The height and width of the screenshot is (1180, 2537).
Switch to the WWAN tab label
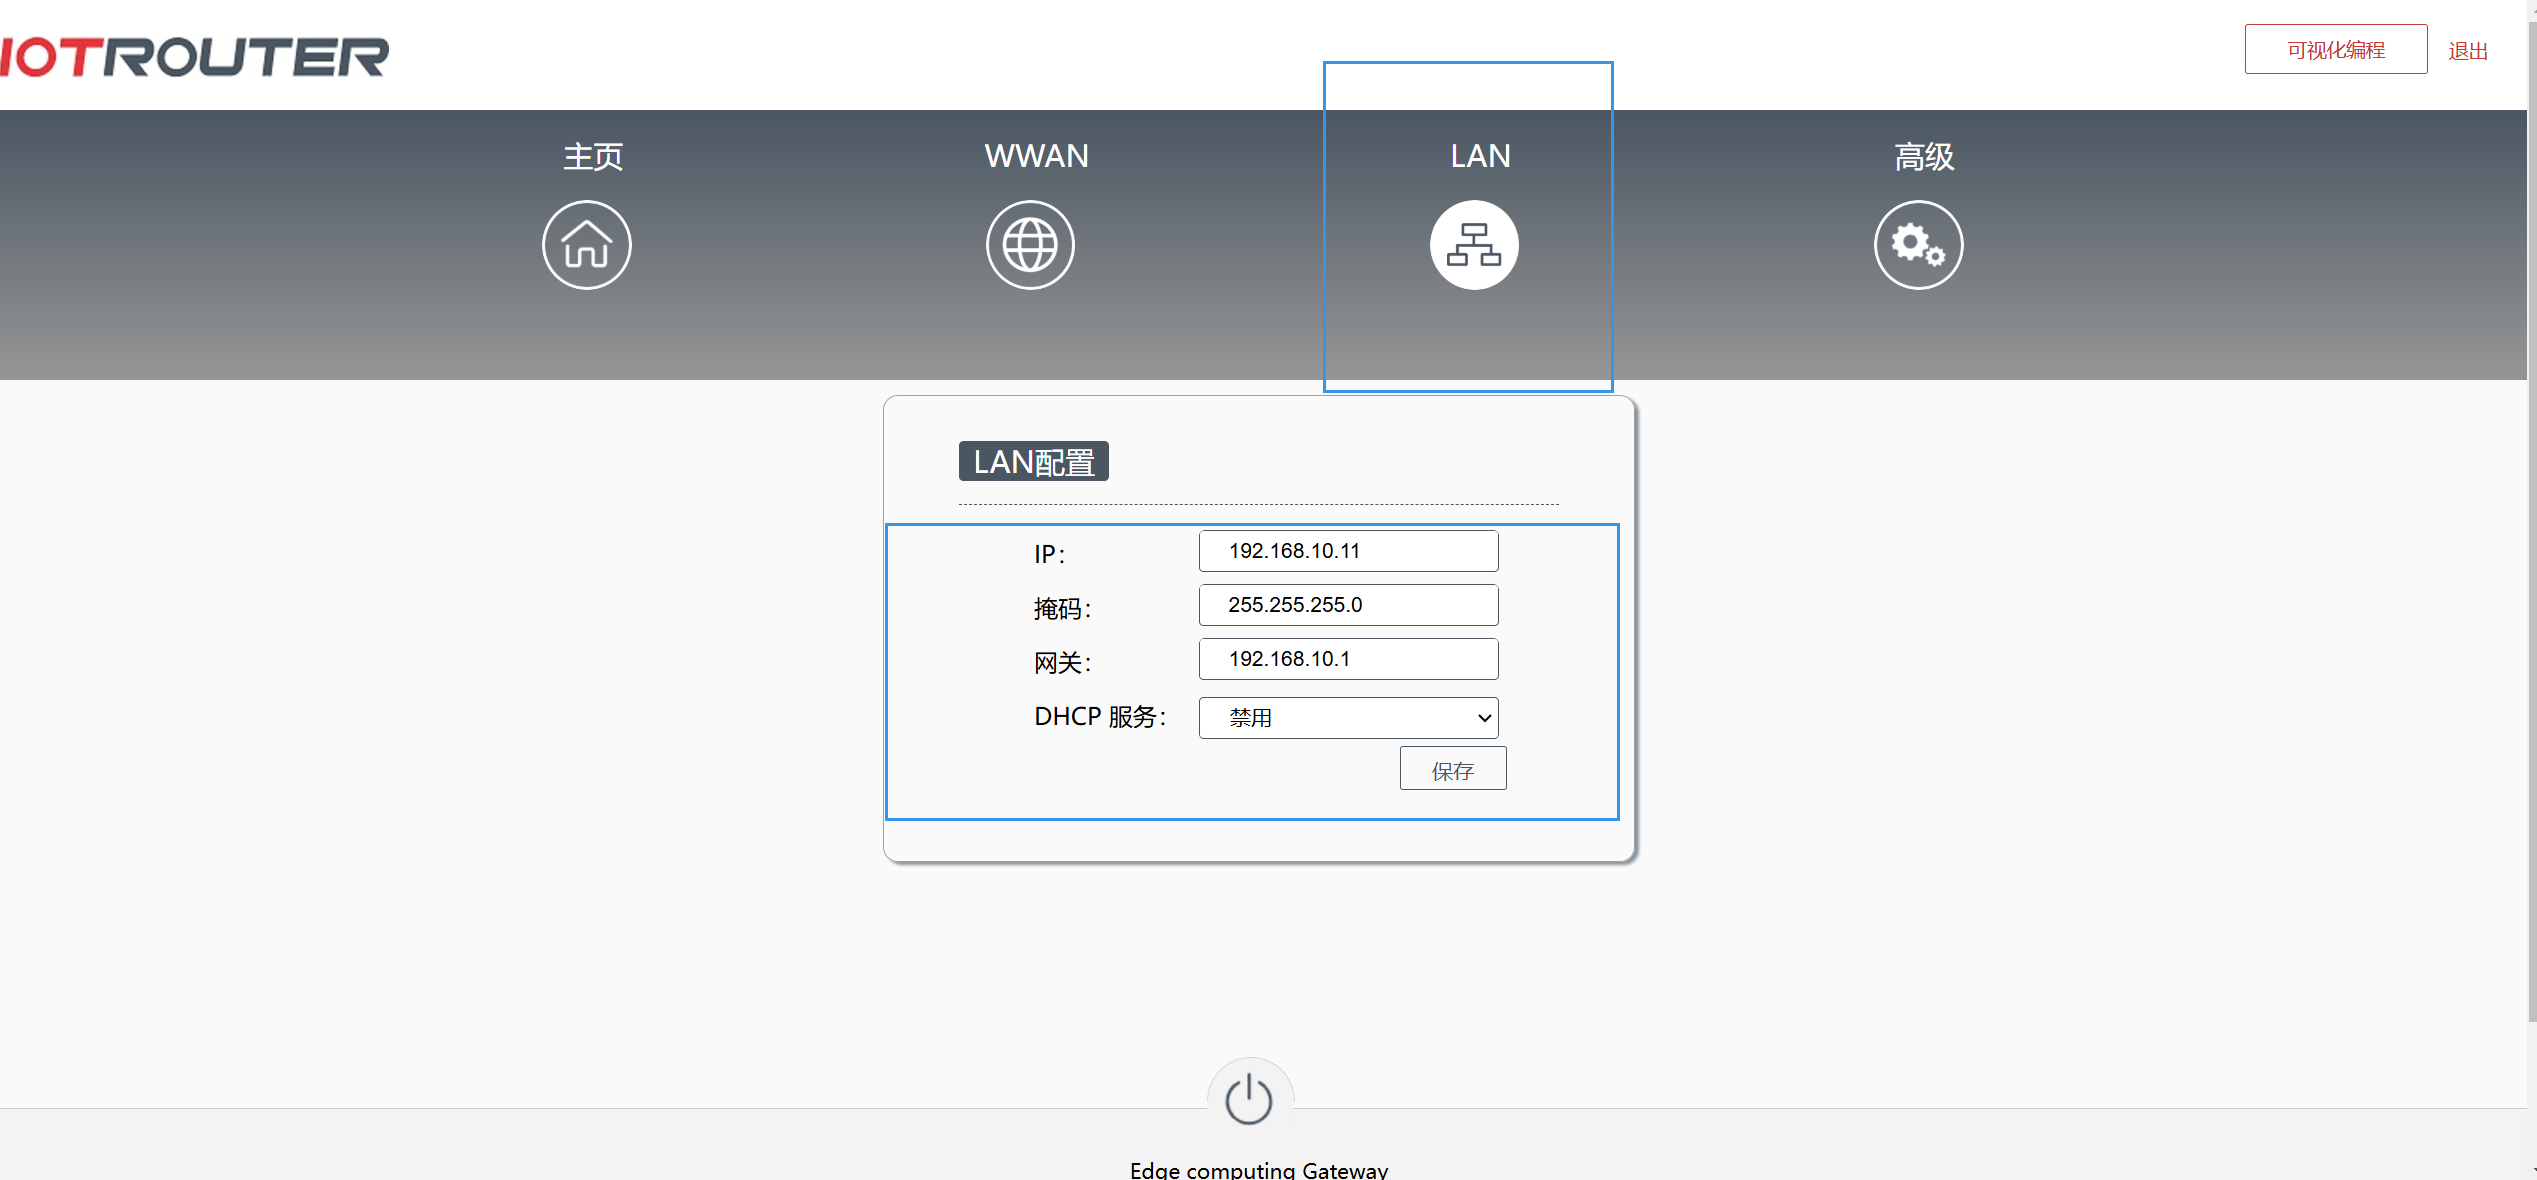1036,156
